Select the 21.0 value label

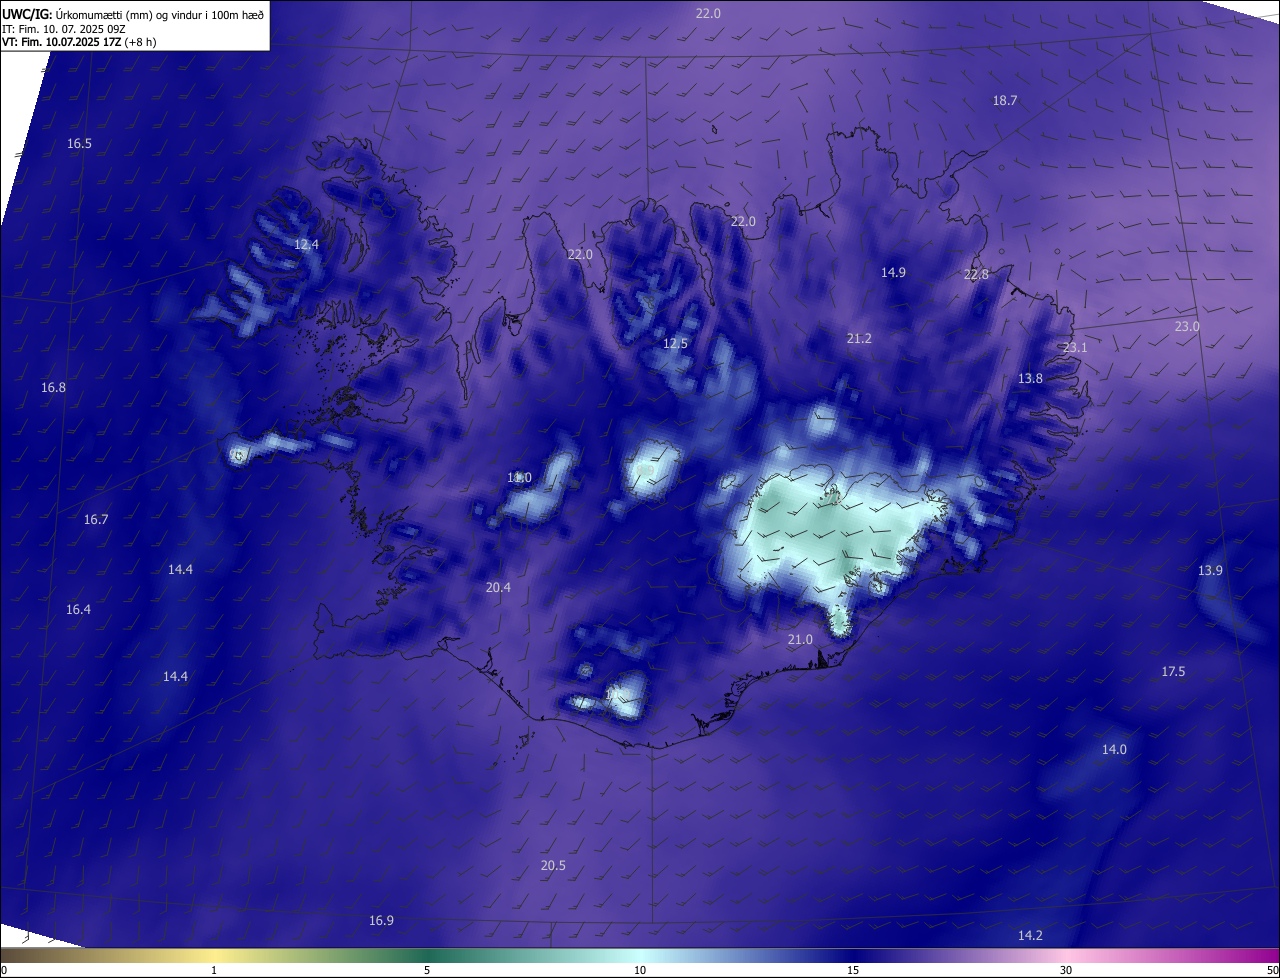800,639
